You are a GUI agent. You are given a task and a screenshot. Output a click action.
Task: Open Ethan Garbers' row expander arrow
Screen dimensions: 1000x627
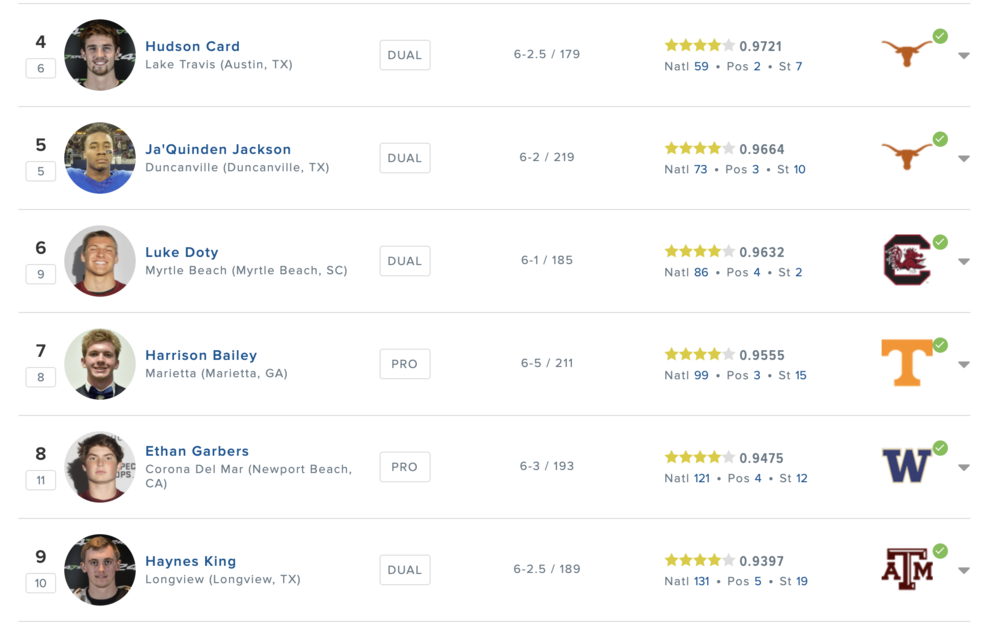tap(964, 468)
